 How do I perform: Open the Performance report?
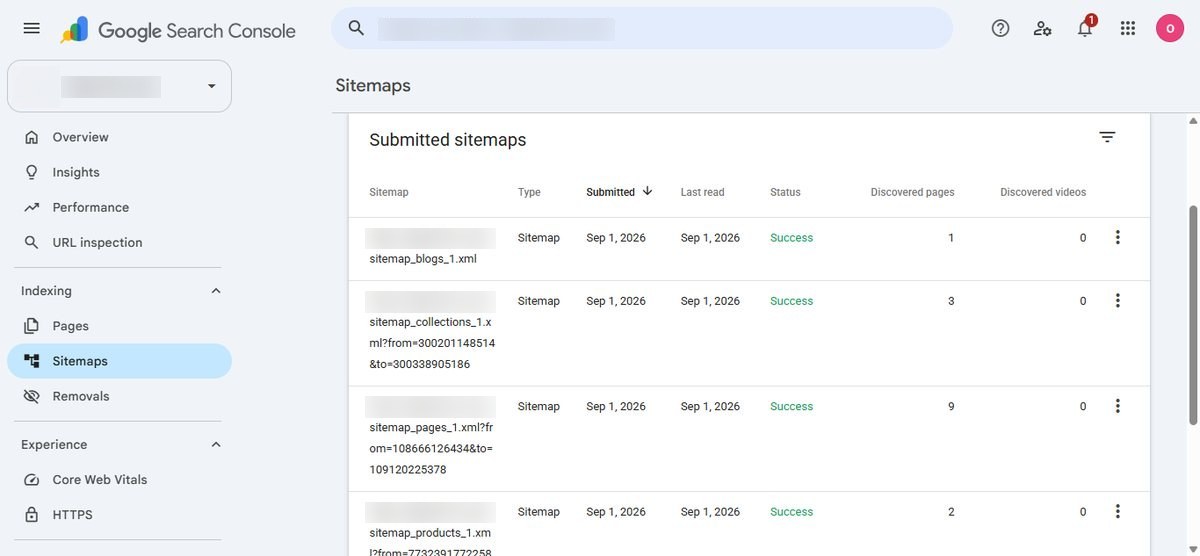pyautogui.click(x=119, y=207)
